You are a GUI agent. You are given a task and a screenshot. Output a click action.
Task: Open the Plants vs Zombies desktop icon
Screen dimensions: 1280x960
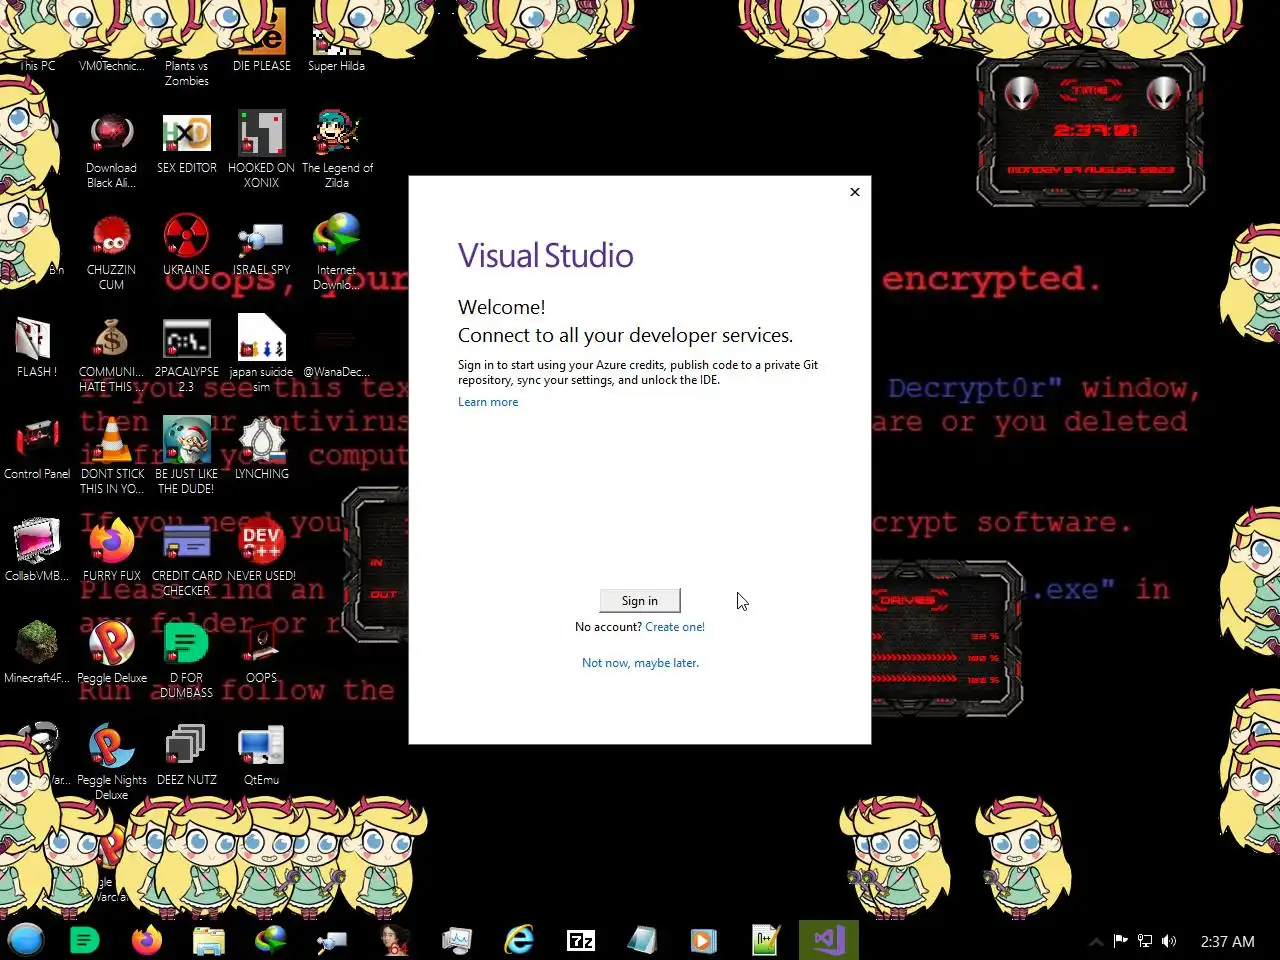(187, 50)
